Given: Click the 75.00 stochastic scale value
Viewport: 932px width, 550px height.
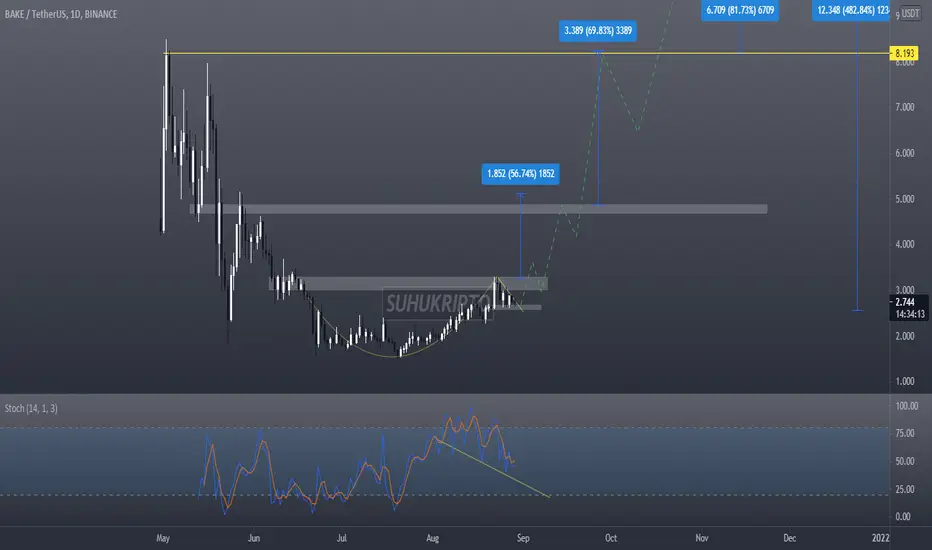Looking at the screenshot, I should click(x=905, y=433).
